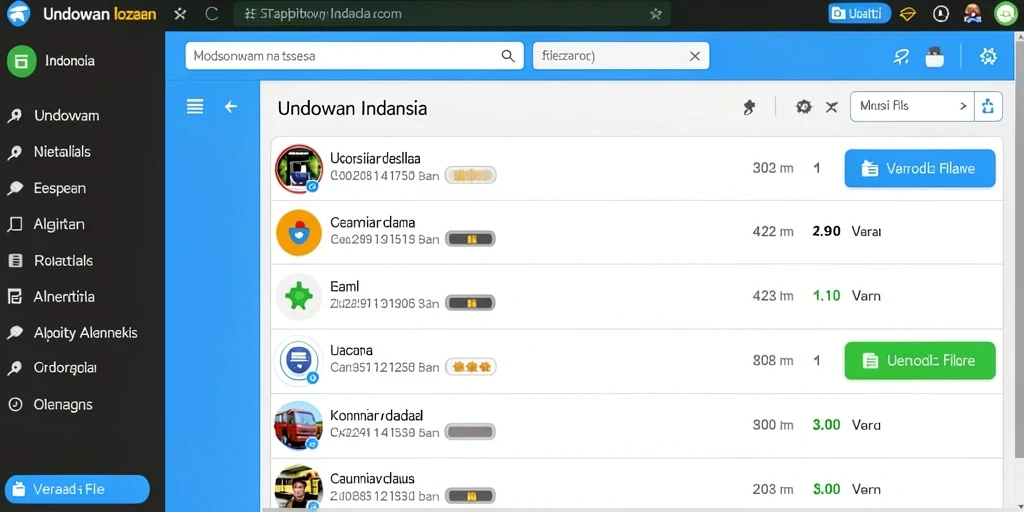Open the hamburger menu icon
Viewport: 1024px width, 512px height.
[x=195, y=106]
